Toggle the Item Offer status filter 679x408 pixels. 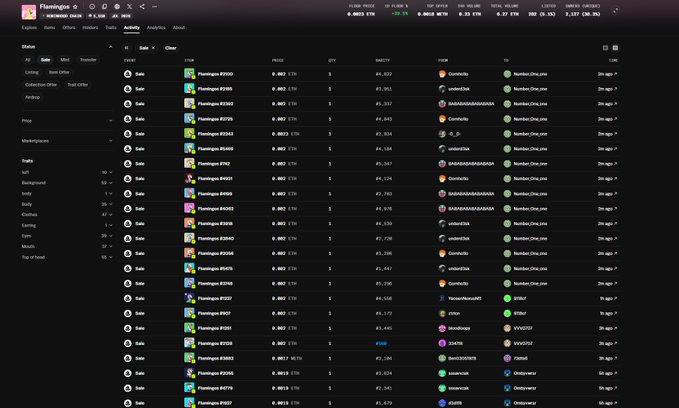point(59,72)
